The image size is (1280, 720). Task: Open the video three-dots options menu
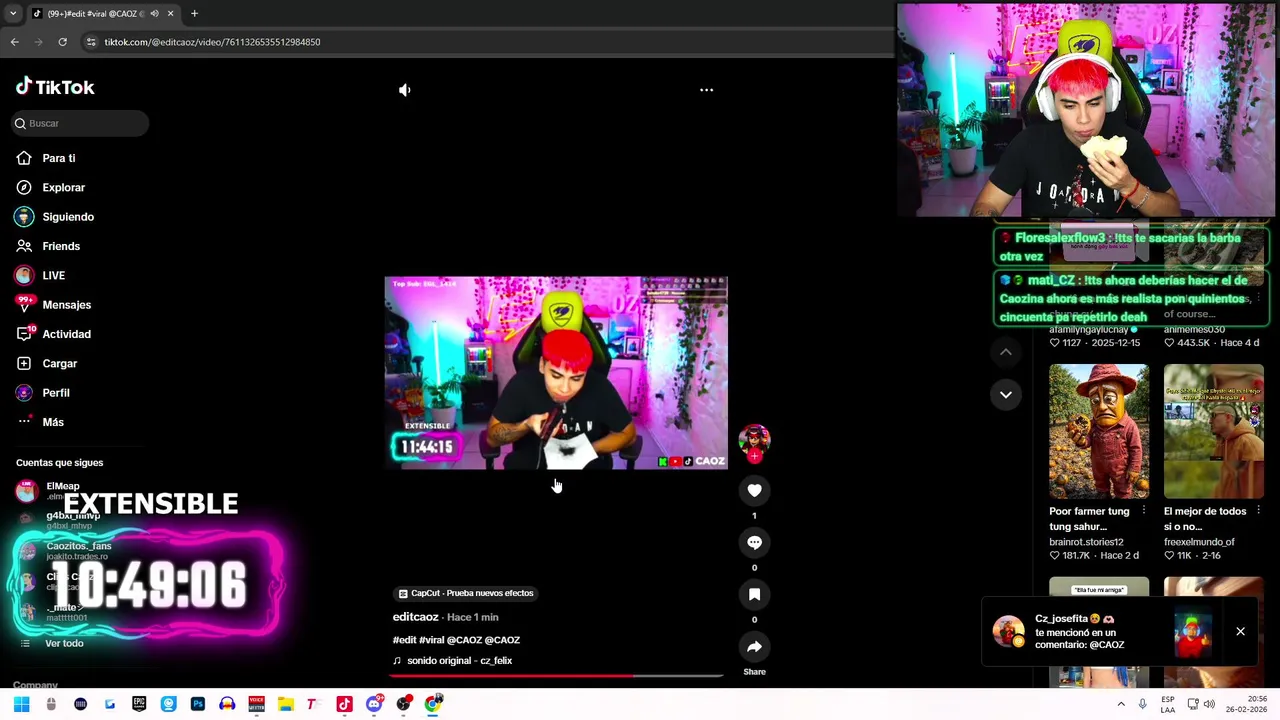706,90
